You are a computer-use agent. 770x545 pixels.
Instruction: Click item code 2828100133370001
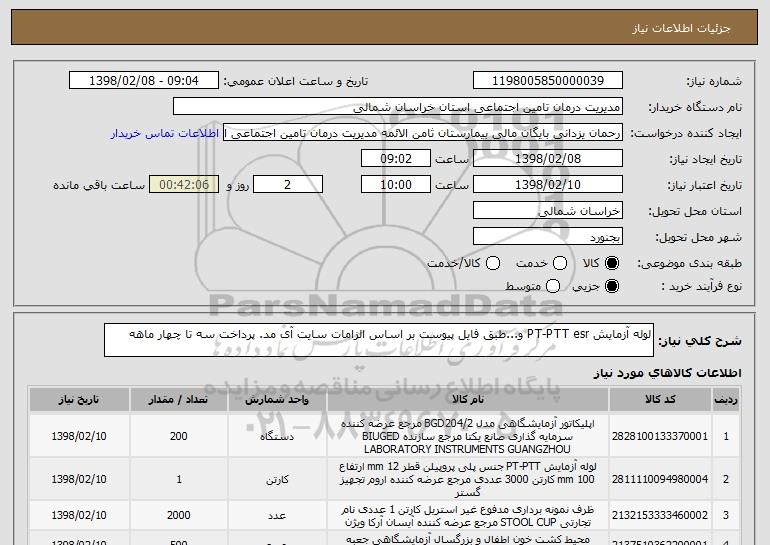pyautogui.click(x=660, y=436)
